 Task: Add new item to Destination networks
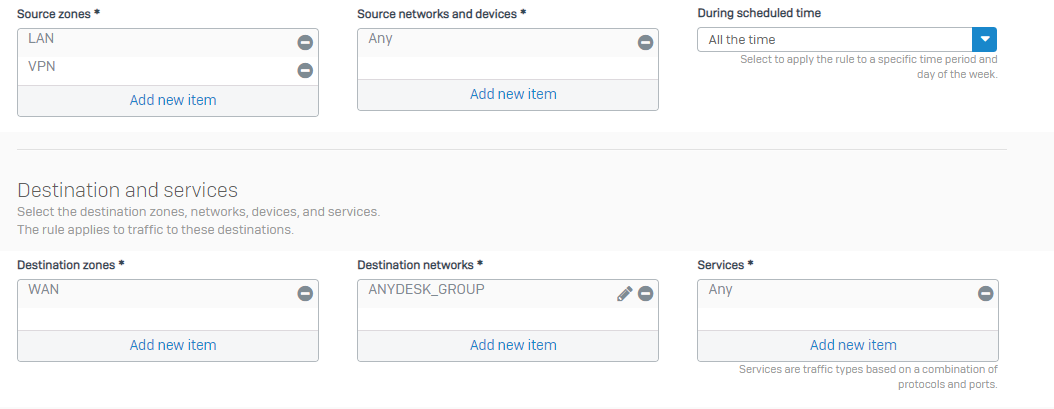tap(513, 345)
